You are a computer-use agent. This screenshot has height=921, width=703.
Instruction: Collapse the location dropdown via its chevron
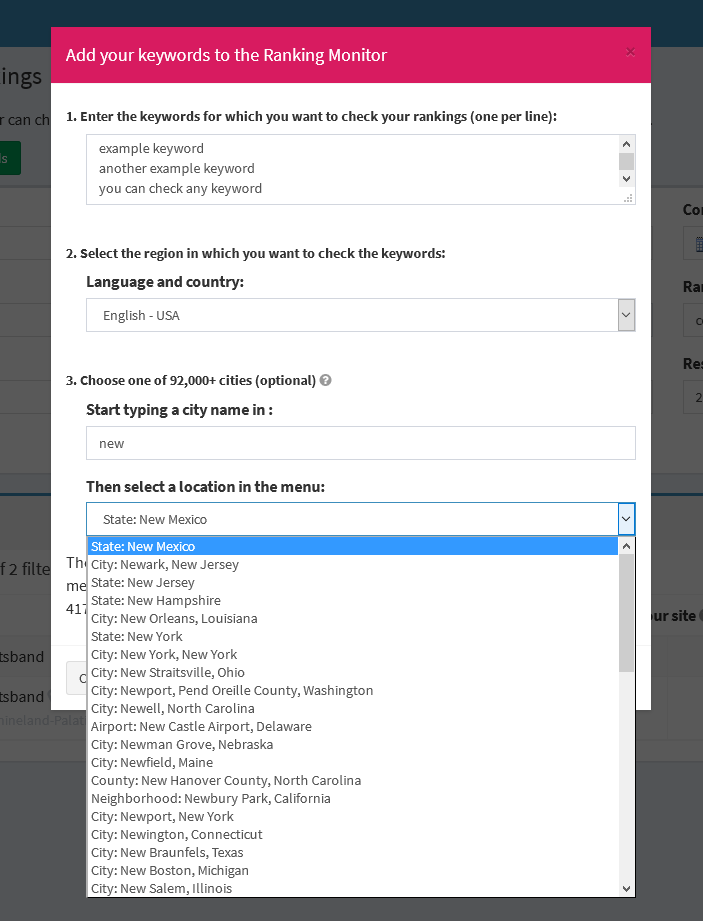click(x=626, y=519)
